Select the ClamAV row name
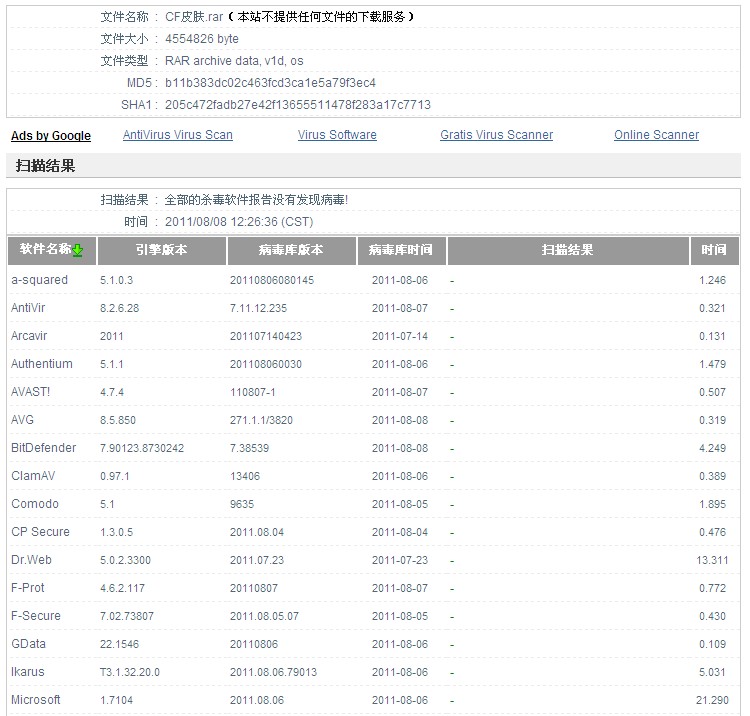 tap(33, 476)
